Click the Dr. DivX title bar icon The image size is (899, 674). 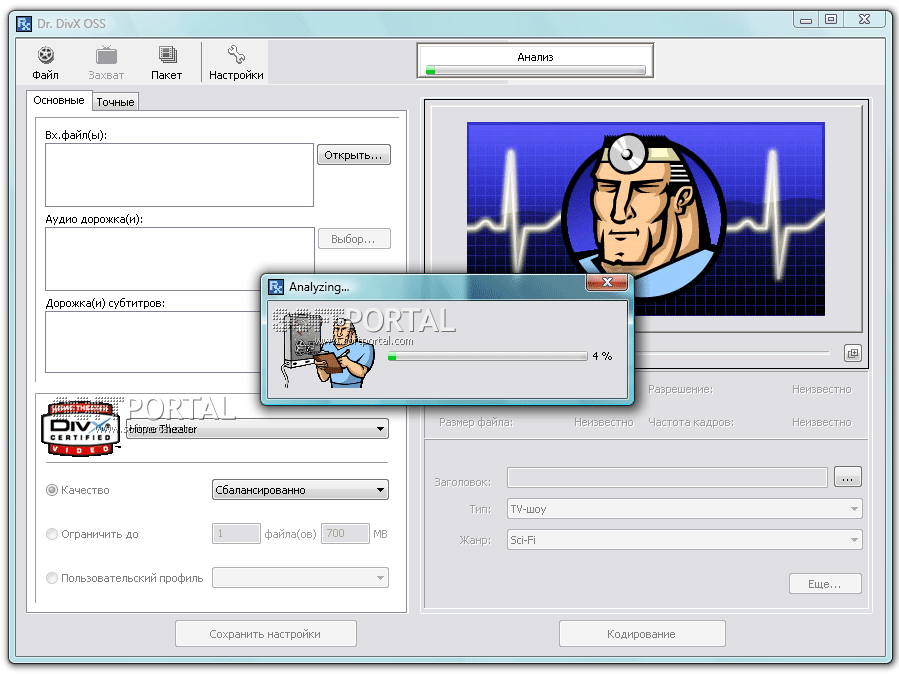click(24, 24)
